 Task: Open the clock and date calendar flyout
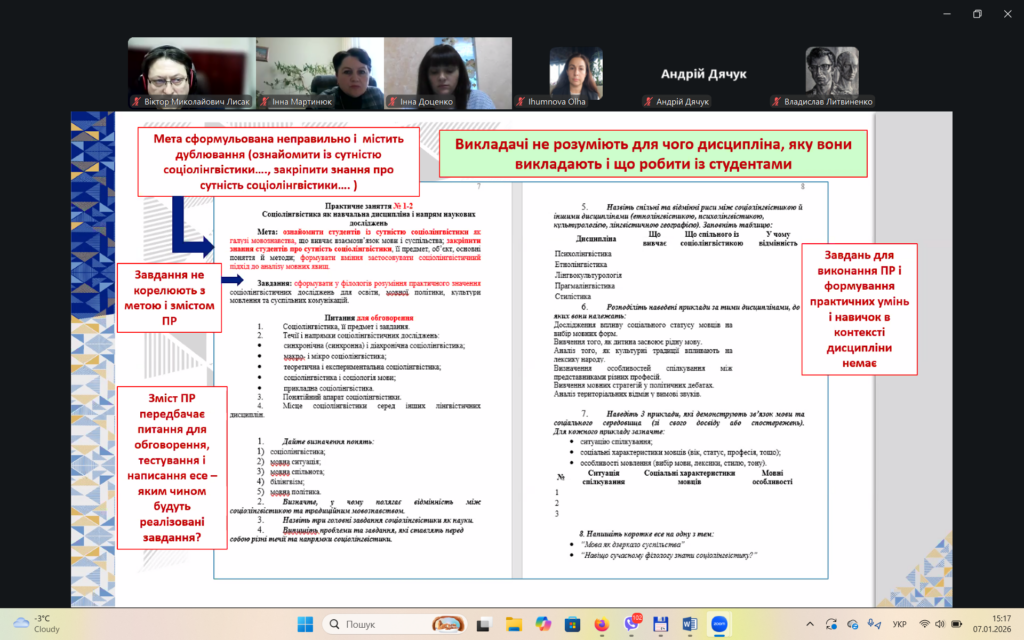pos(992,623)
